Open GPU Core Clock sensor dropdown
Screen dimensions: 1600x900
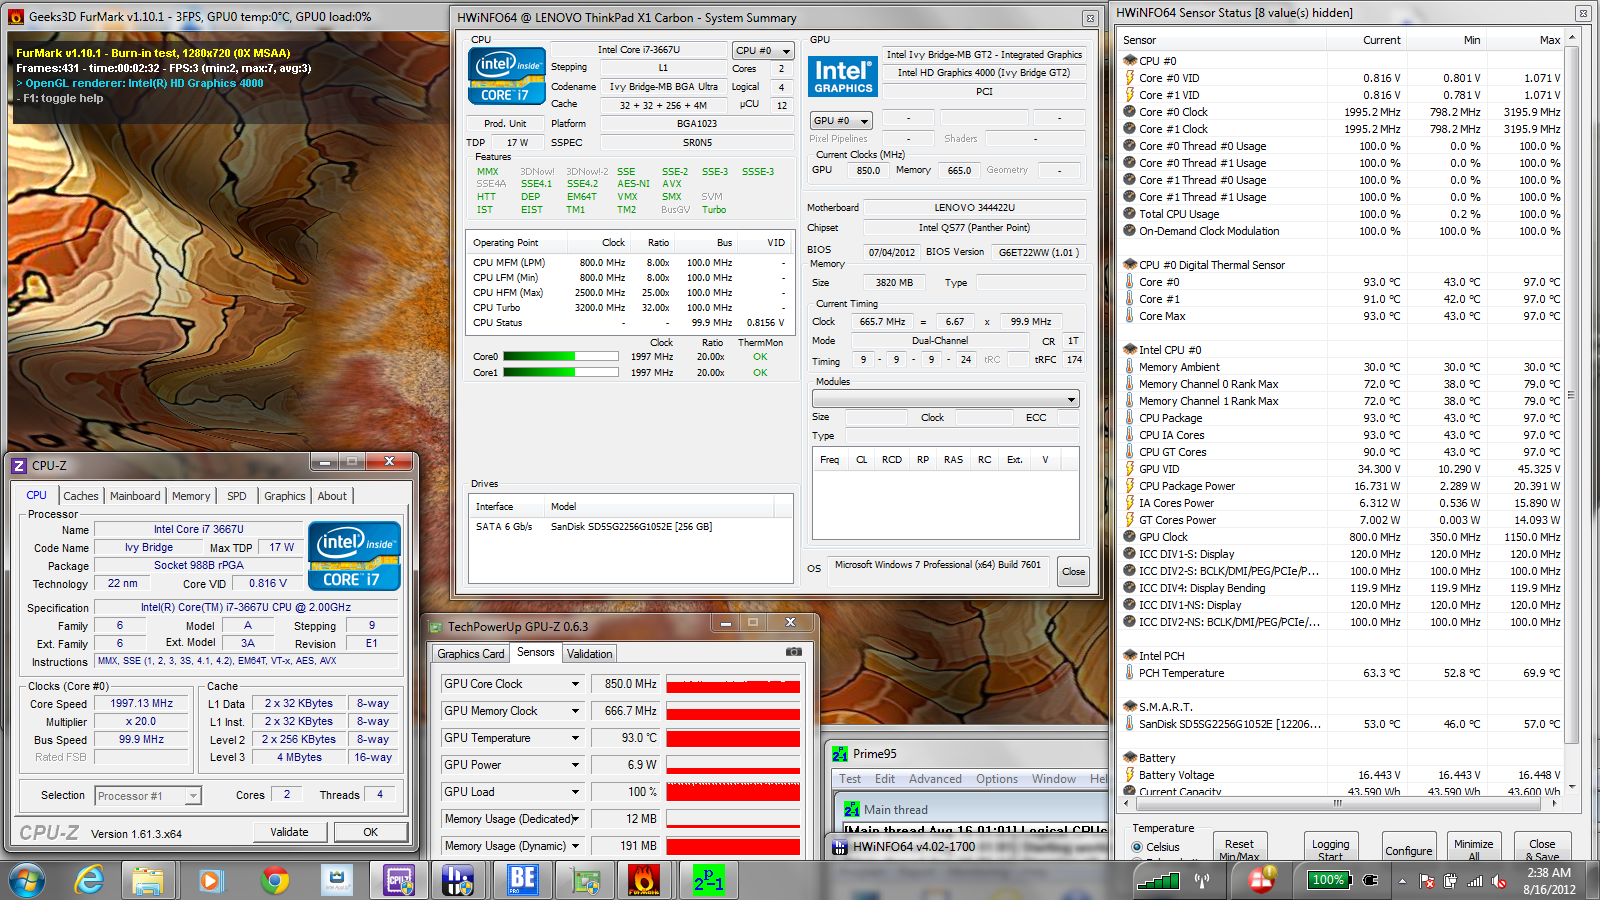(575, 684)
